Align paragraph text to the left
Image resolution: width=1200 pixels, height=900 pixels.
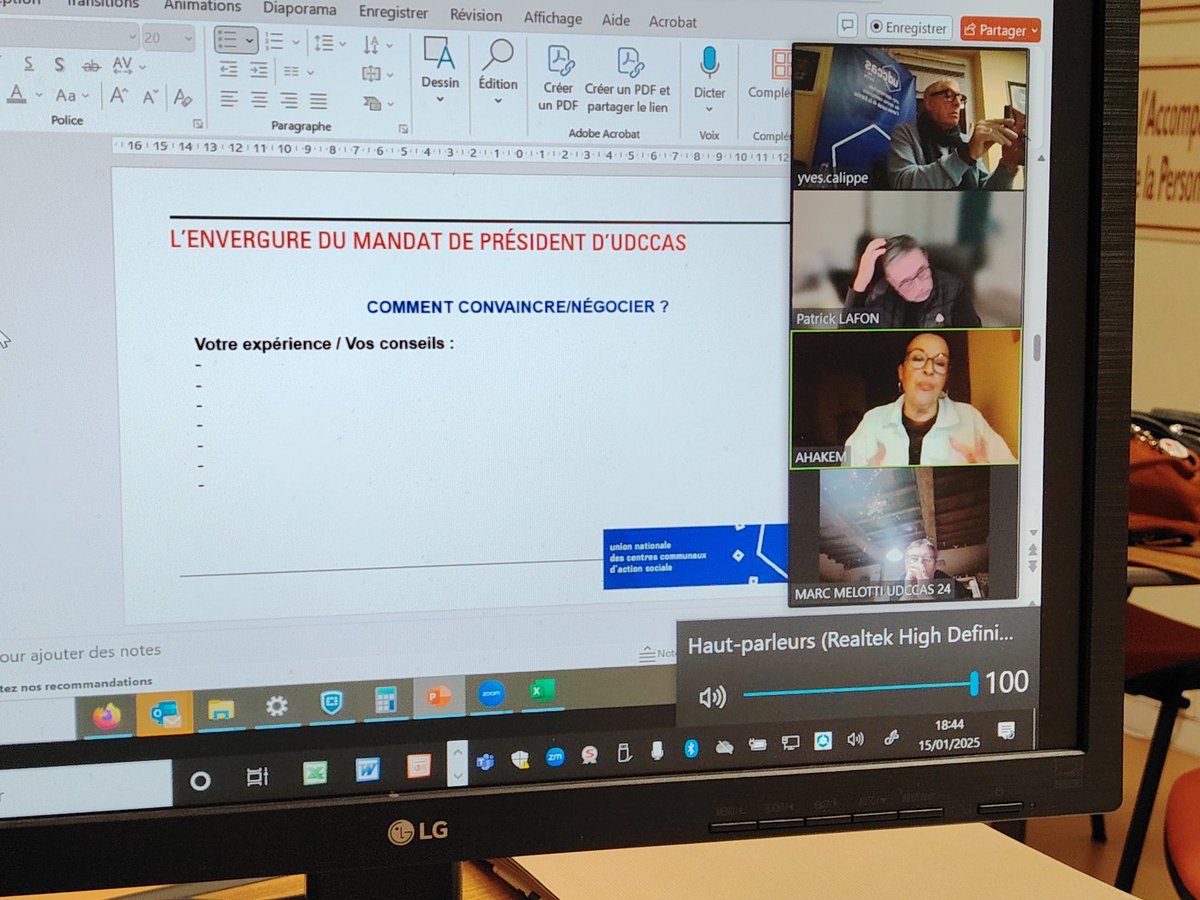229,98
